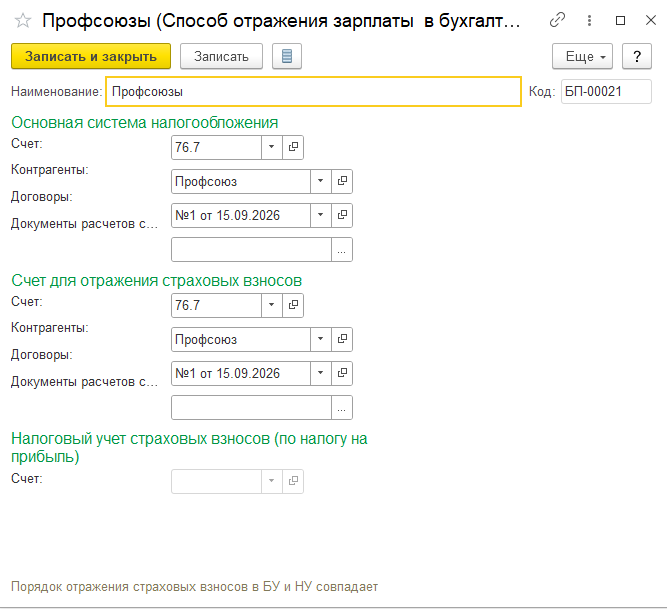Expand account dropdown in страховых взносов section
Image resolution: width=667 pixels, height=609 pixels.
[271, 305]
